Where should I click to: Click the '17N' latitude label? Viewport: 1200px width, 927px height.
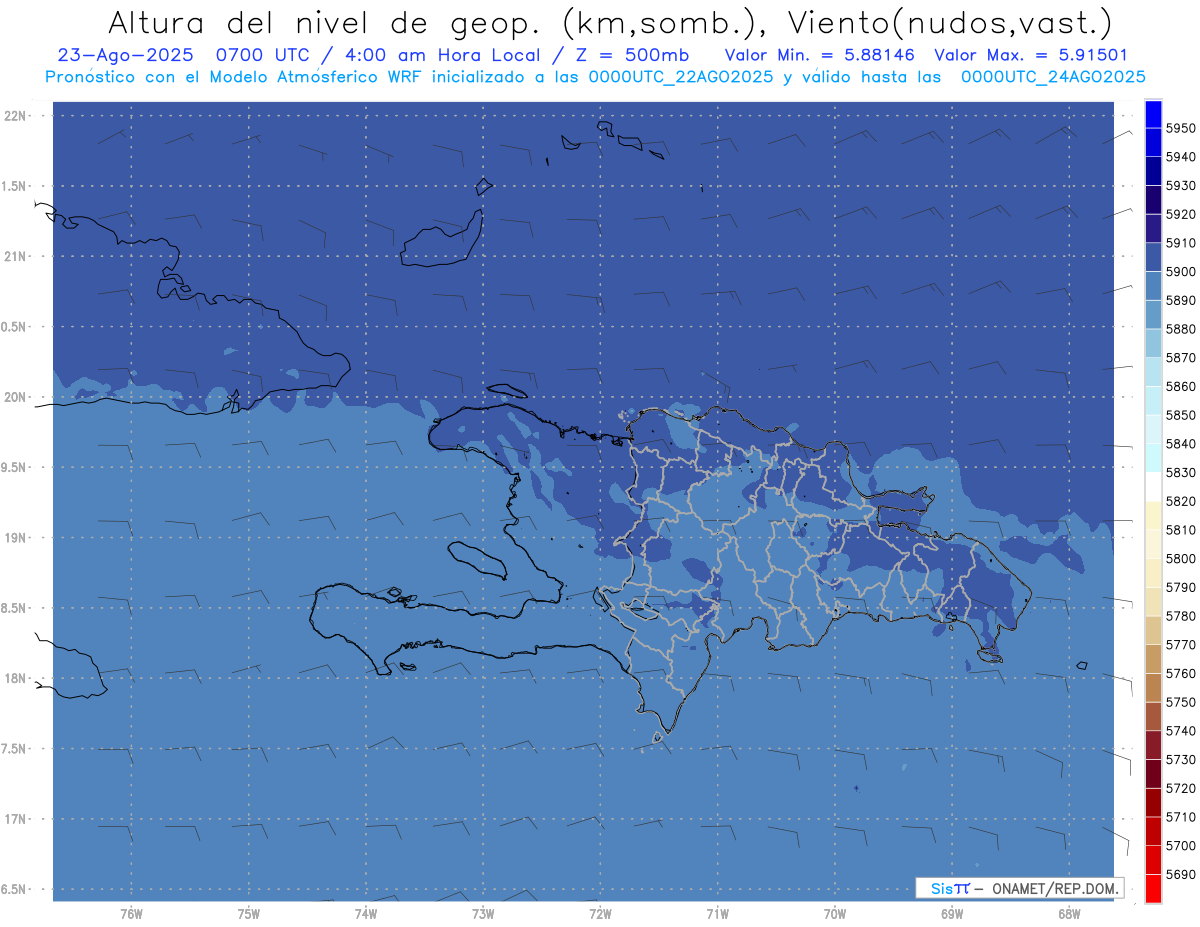coord(15,819)
